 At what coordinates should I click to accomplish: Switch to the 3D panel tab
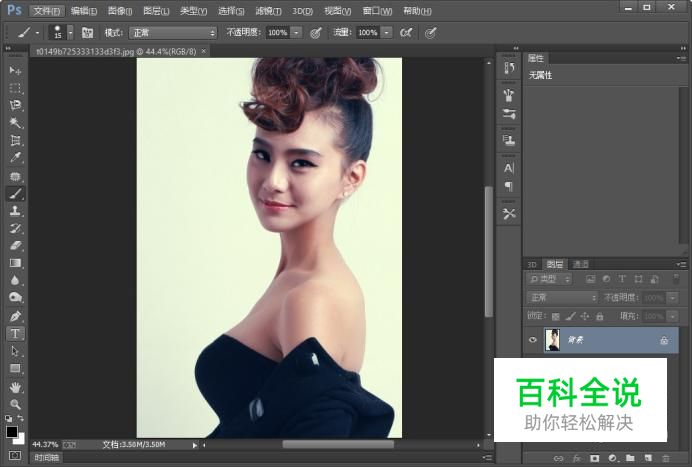(x=532, y=264)
